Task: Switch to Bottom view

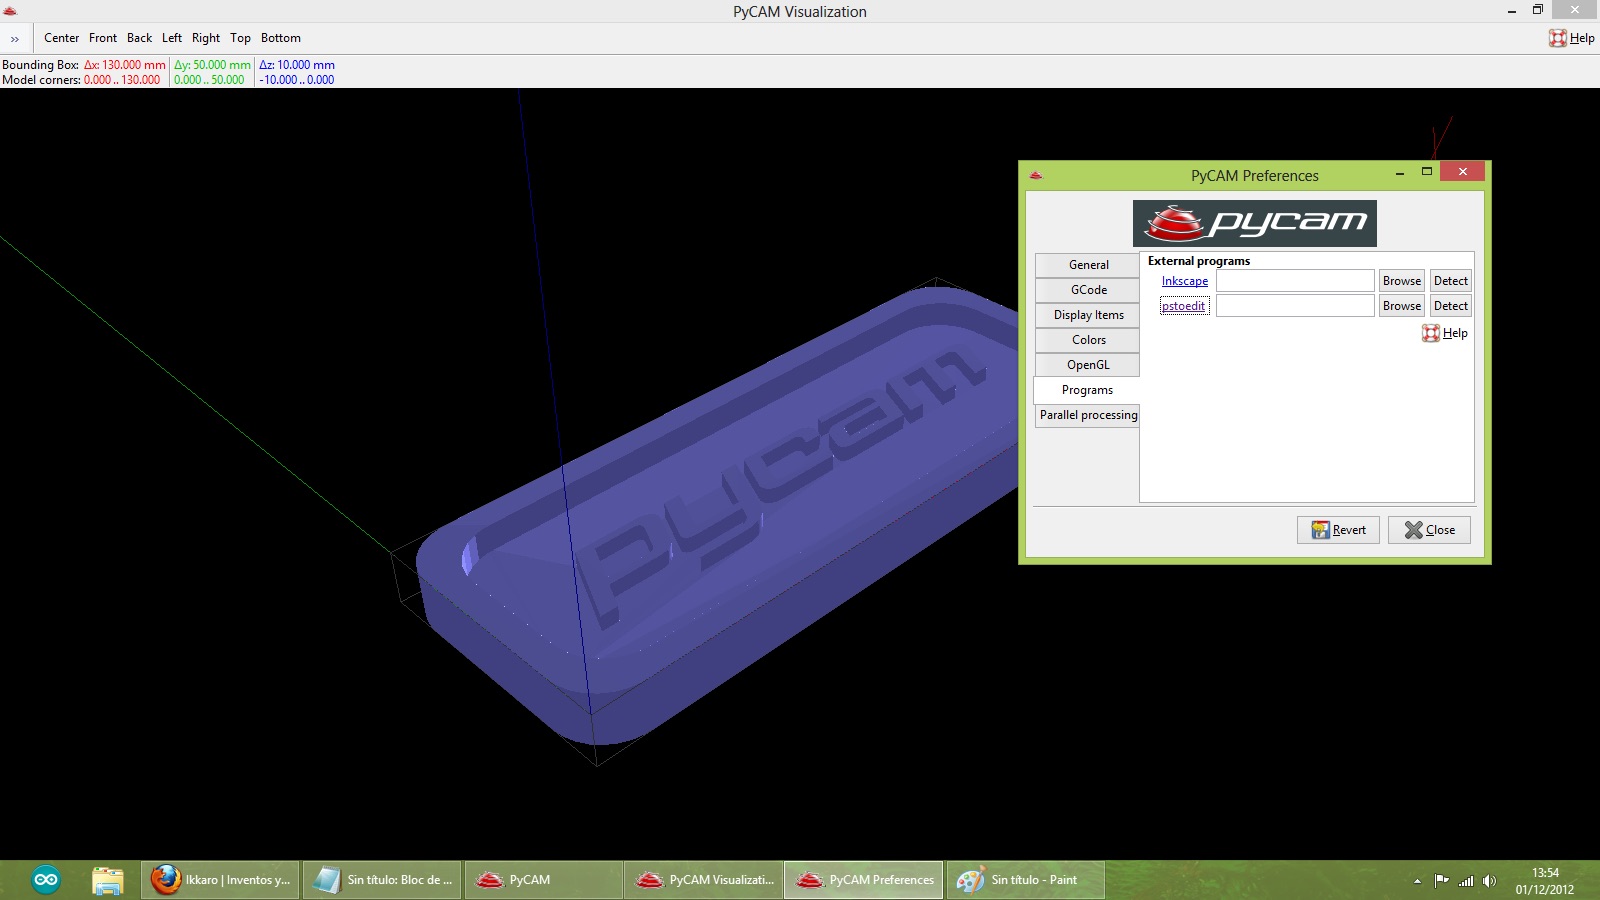Action: (x=281, y=38)
